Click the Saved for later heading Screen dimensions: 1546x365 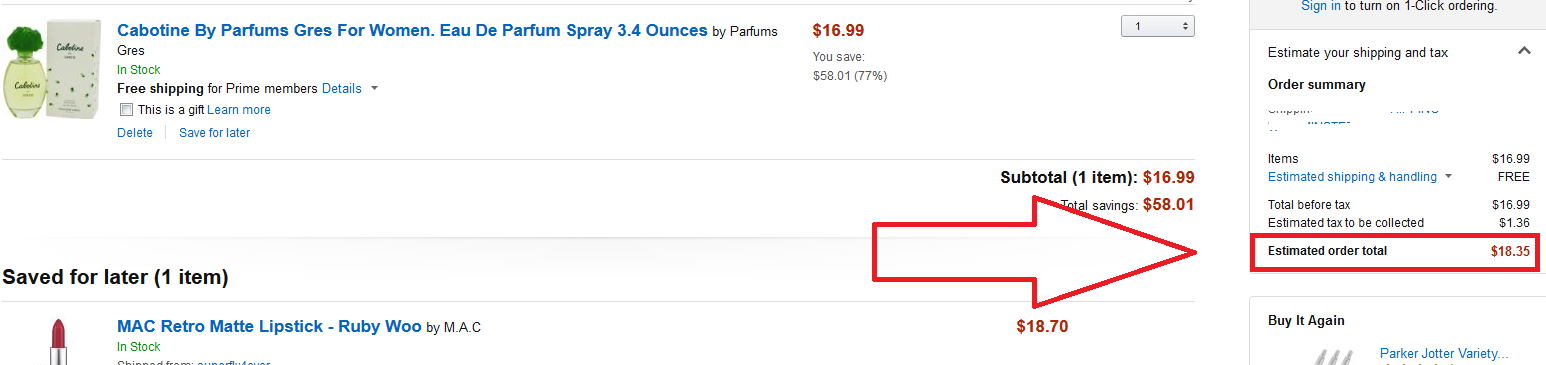(x=115, y=277)
